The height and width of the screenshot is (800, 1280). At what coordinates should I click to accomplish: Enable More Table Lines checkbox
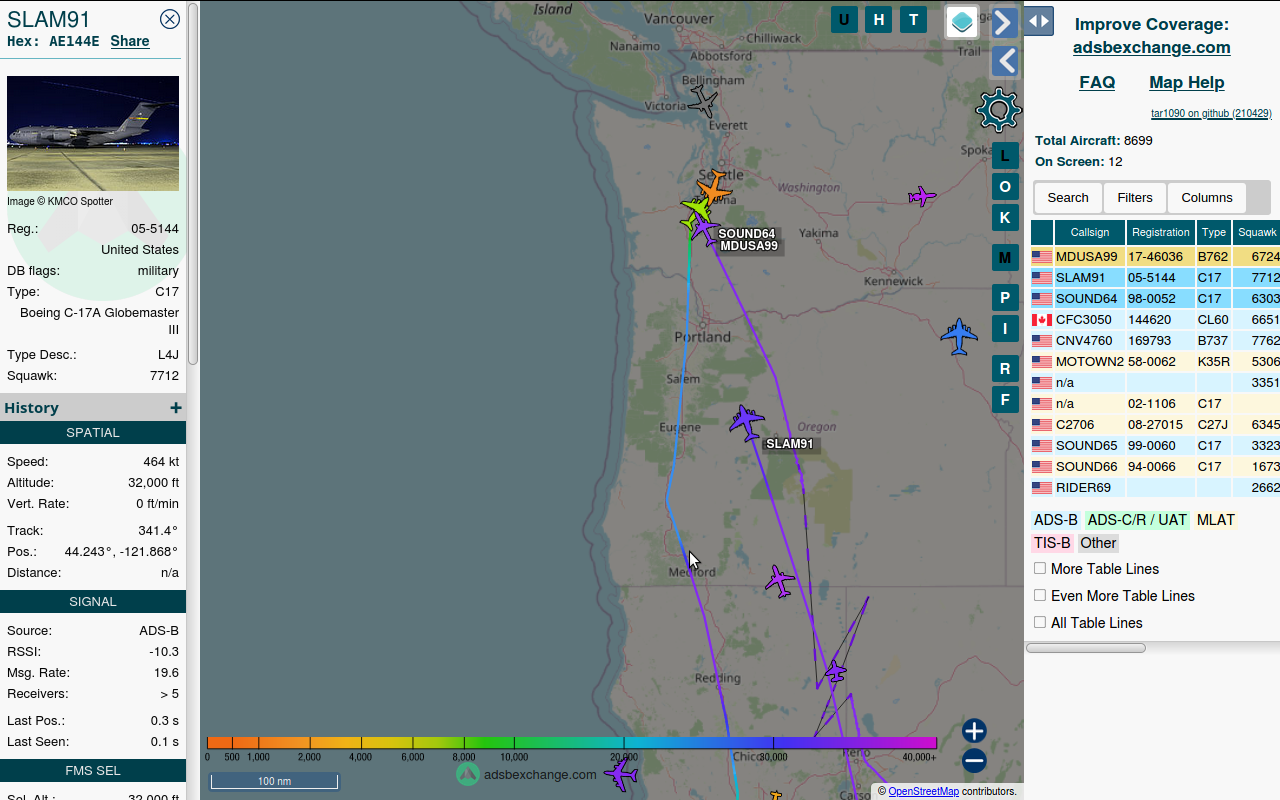coord(1040,568)
